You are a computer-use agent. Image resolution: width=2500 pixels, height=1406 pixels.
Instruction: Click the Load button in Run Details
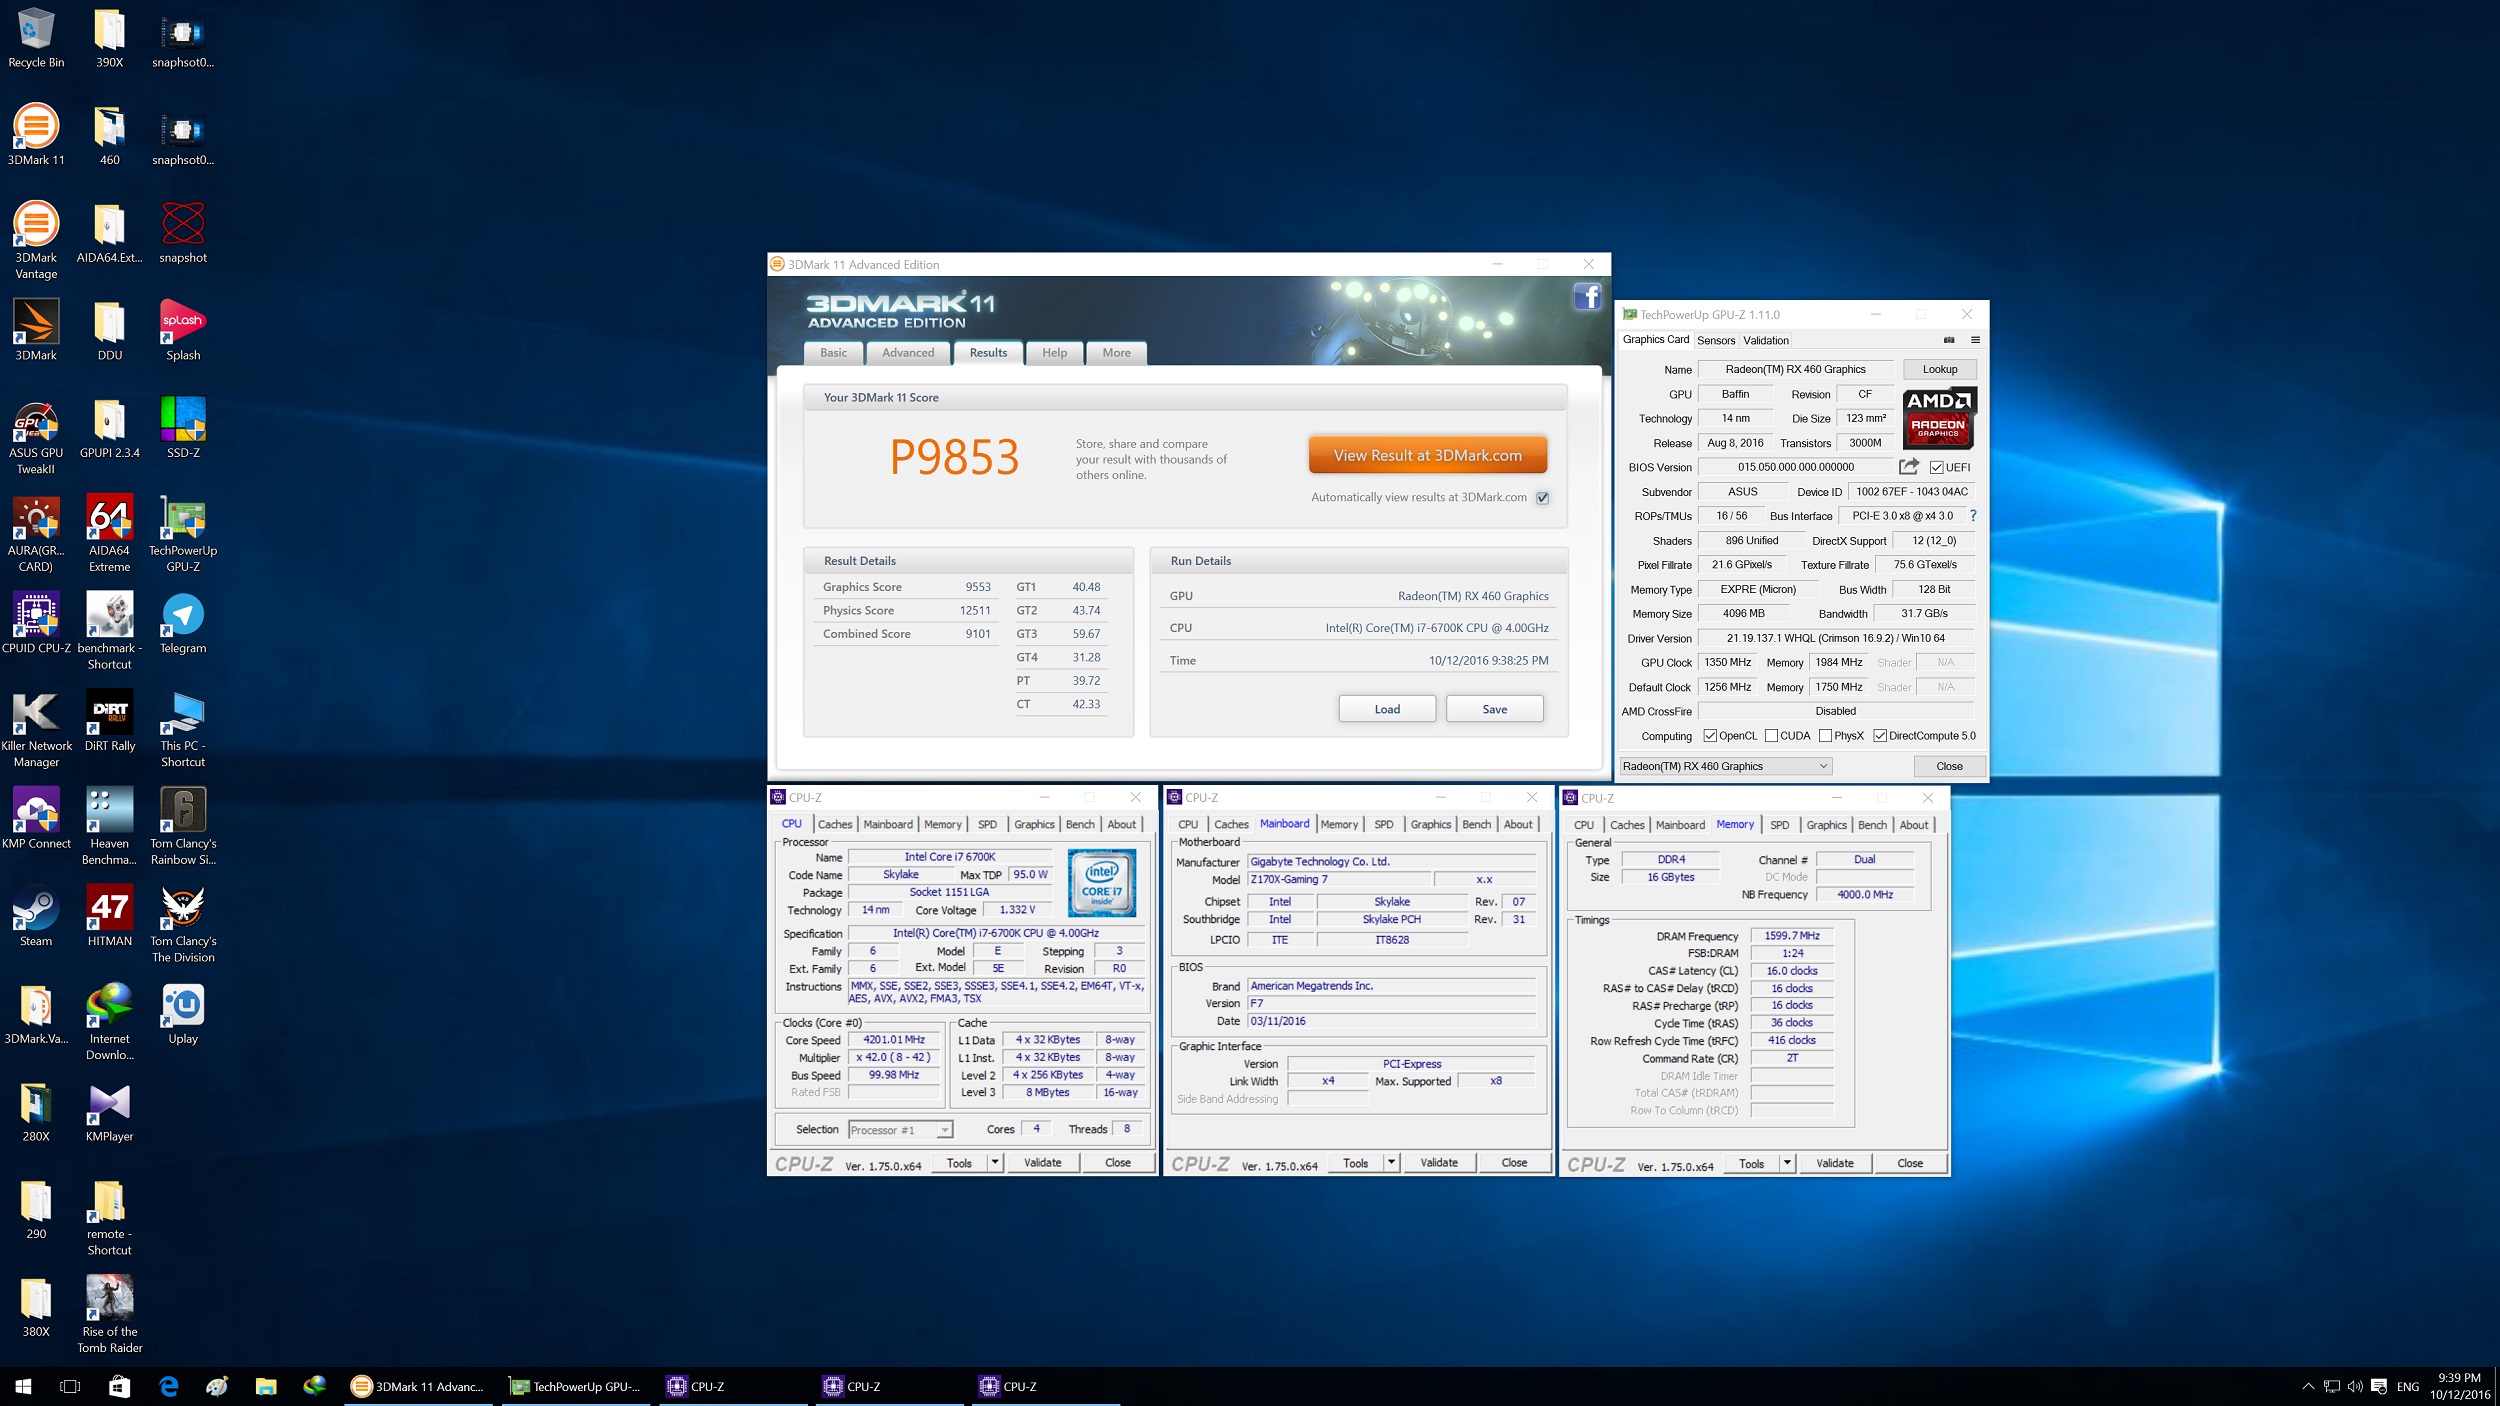point(1387,709)
